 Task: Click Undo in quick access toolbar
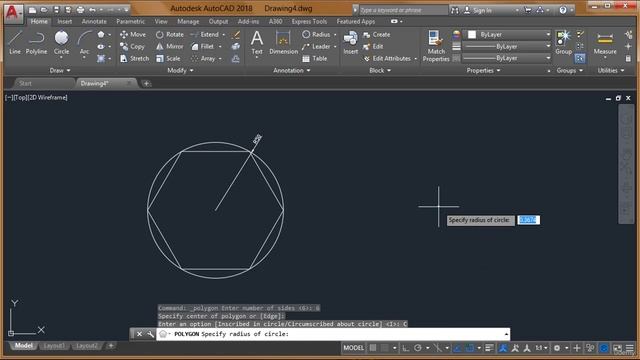point(92,10)
